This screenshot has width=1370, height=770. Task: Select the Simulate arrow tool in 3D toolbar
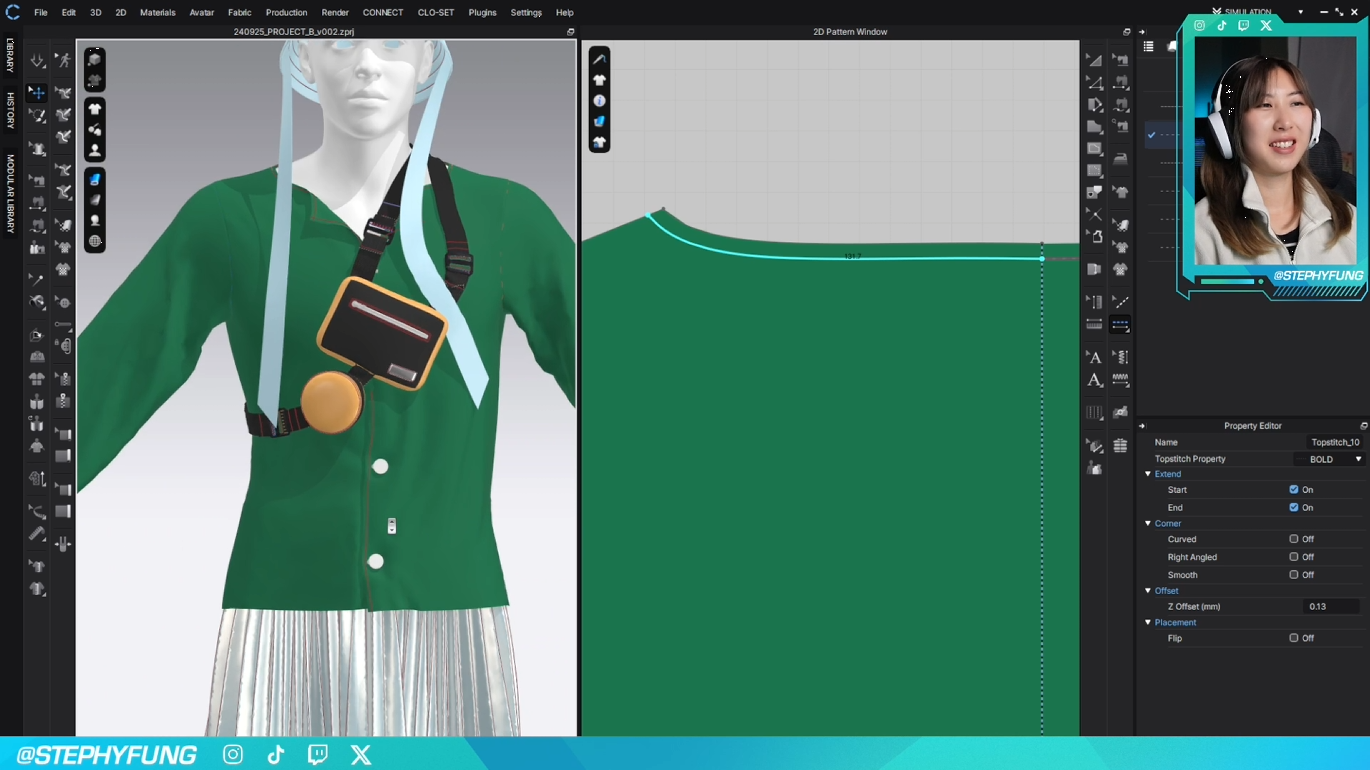[x=37, y=61]
